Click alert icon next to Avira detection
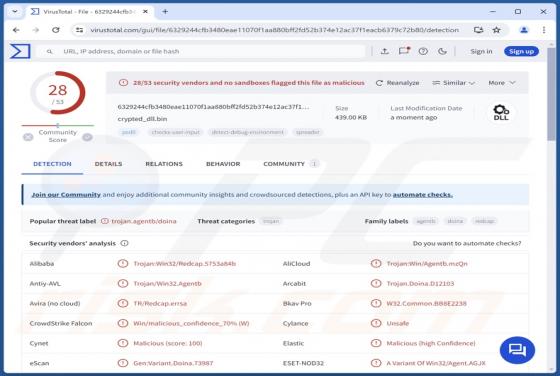This screenshot has height=376, width=560. coord(123,304)
